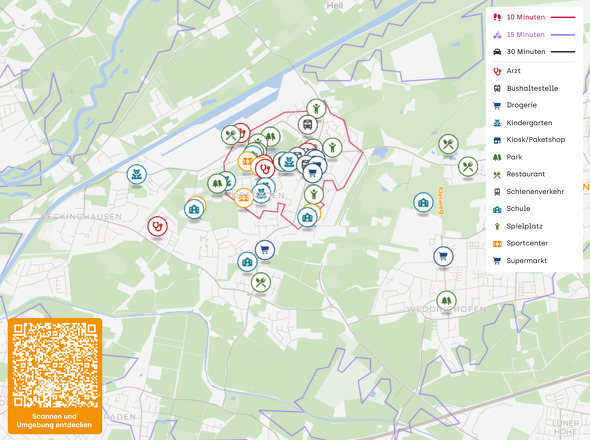The width and height of the screenshot is (590, 440).
Task: Click Restaurant marker at the southernmost map position
Action: click(261, 282)
